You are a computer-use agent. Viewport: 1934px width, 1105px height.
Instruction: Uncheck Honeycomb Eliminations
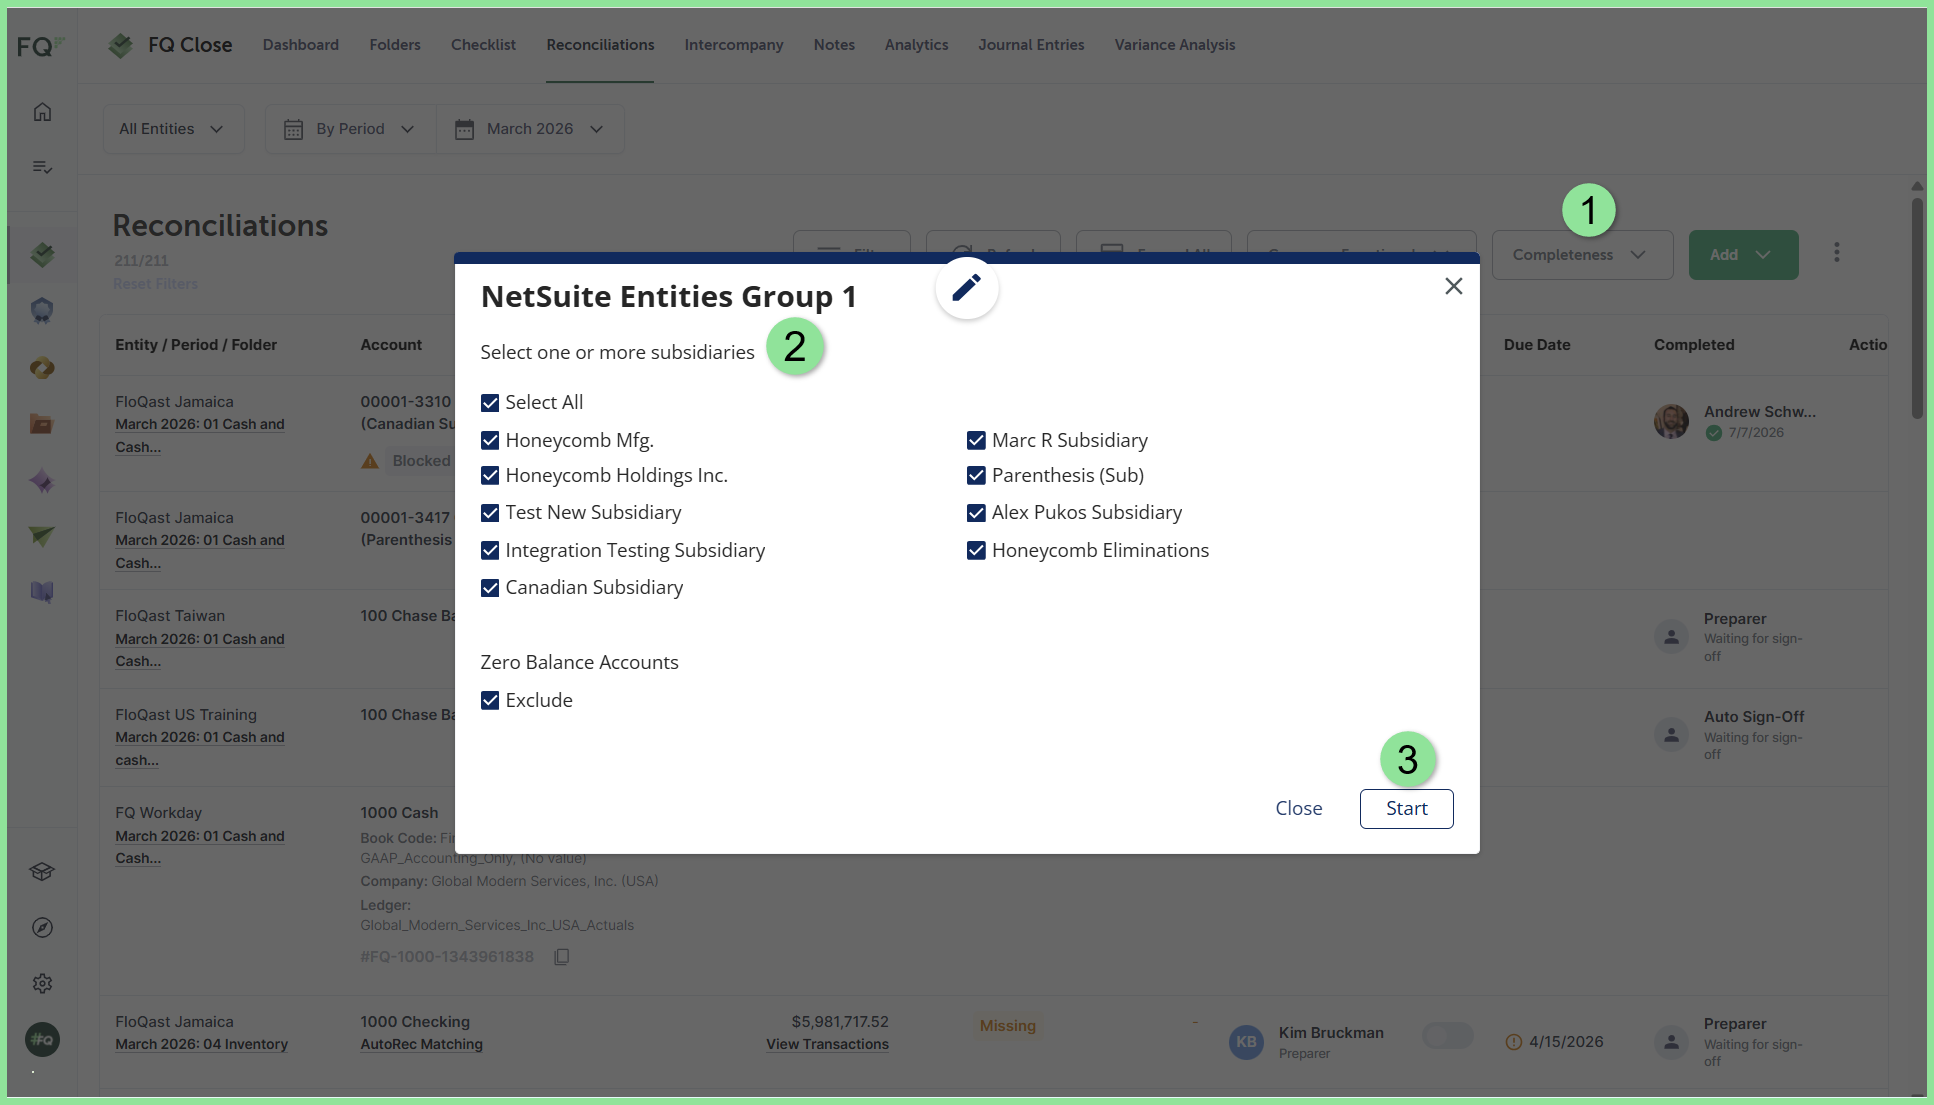976,551
